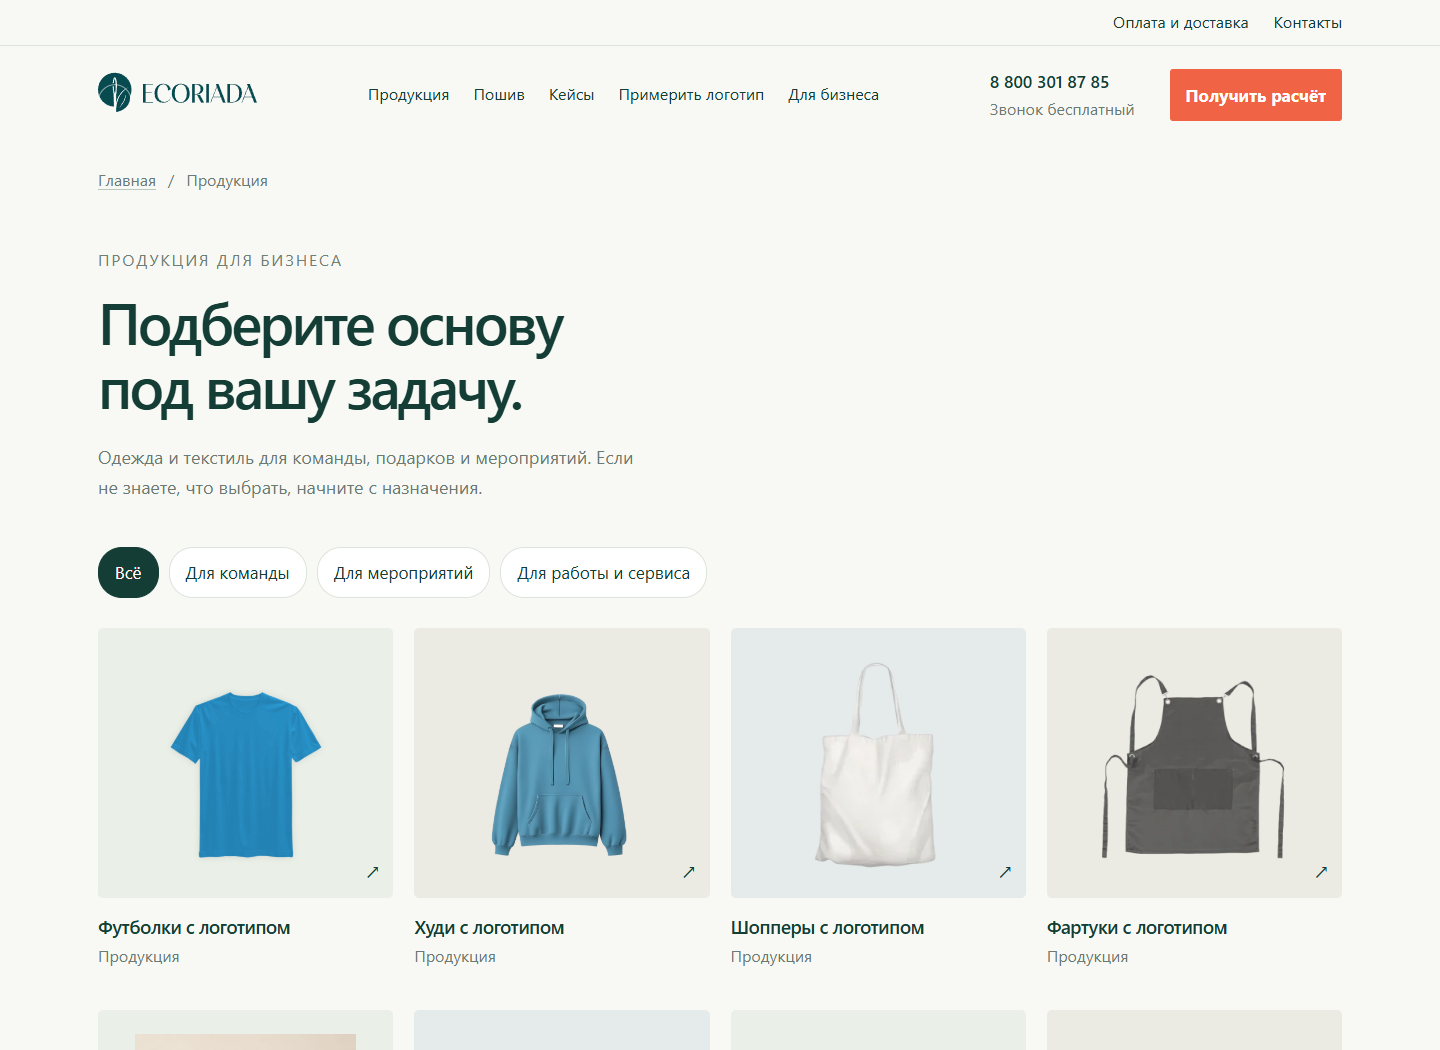This screenshot has height=1050, width=1440.
Task: Click arrow icon on T-shirt card
Action: 373,872
